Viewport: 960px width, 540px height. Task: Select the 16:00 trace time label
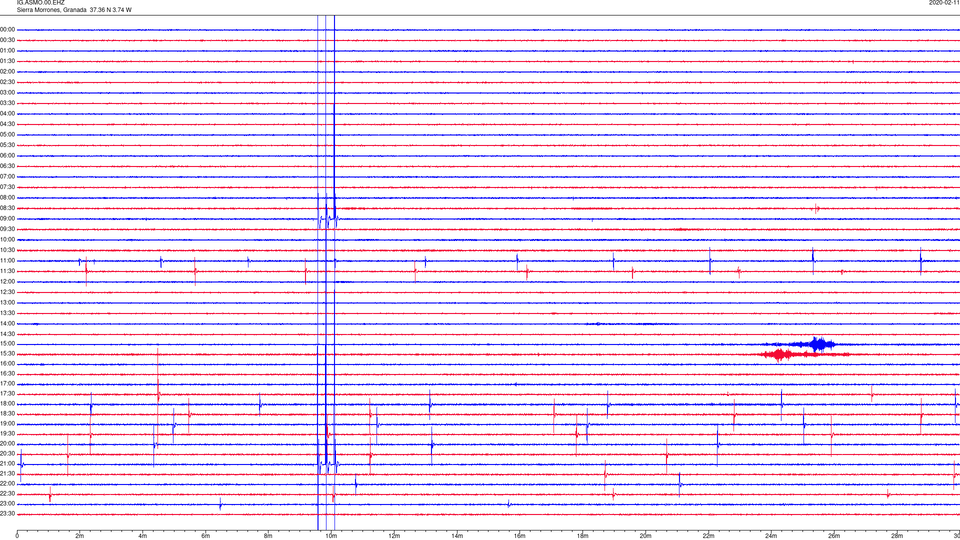point(8,364)
